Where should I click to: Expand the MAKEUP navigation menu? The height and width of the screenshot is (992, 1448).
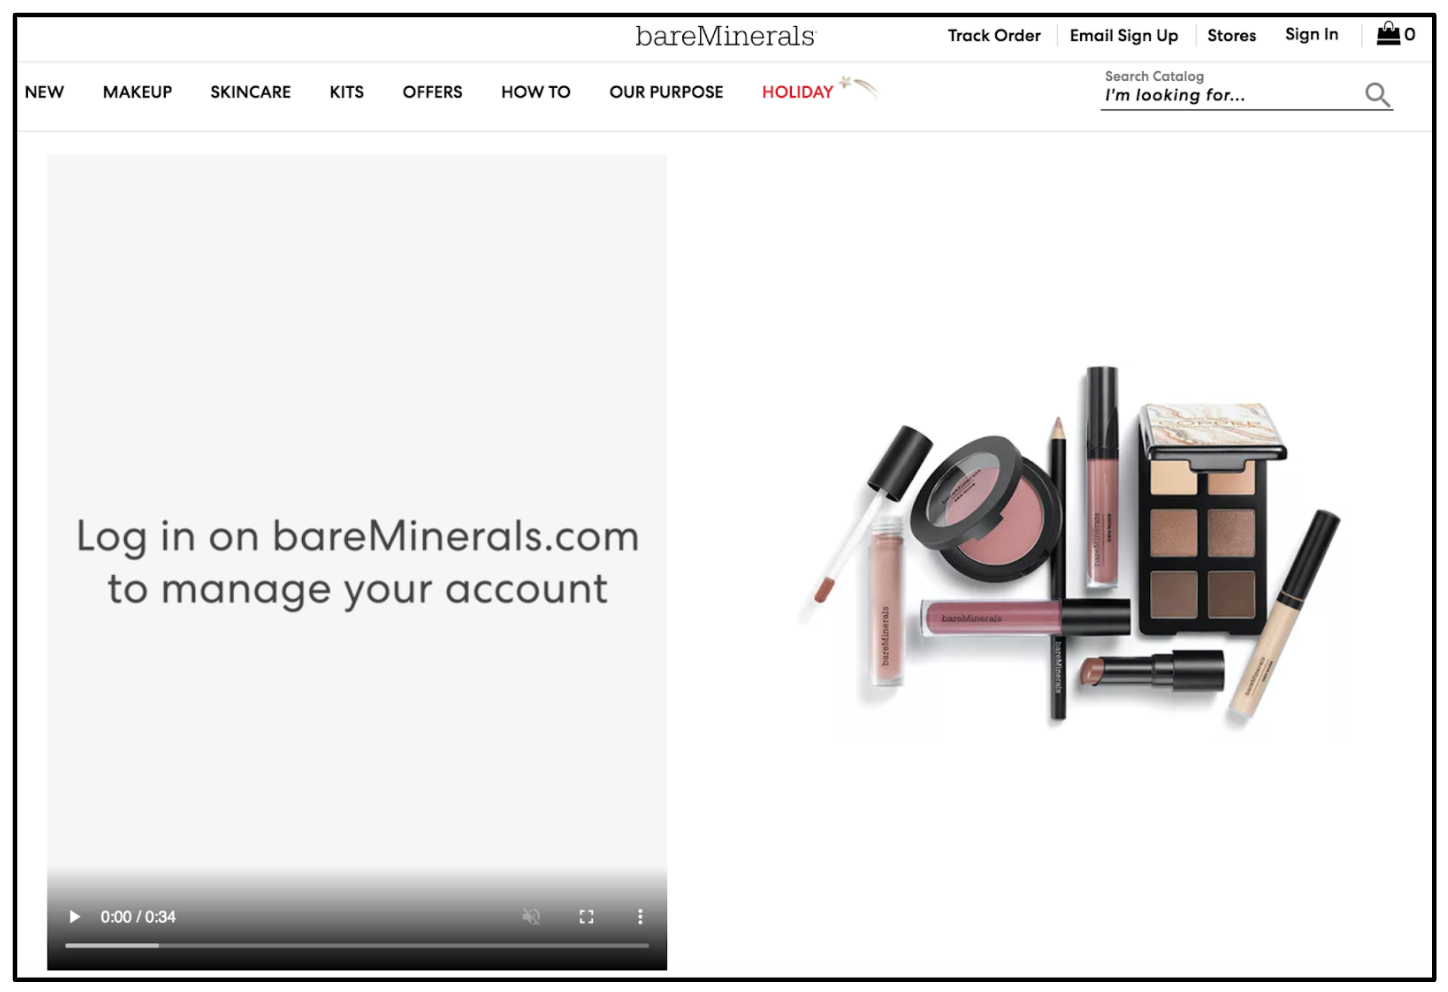[x=137, y=92]
